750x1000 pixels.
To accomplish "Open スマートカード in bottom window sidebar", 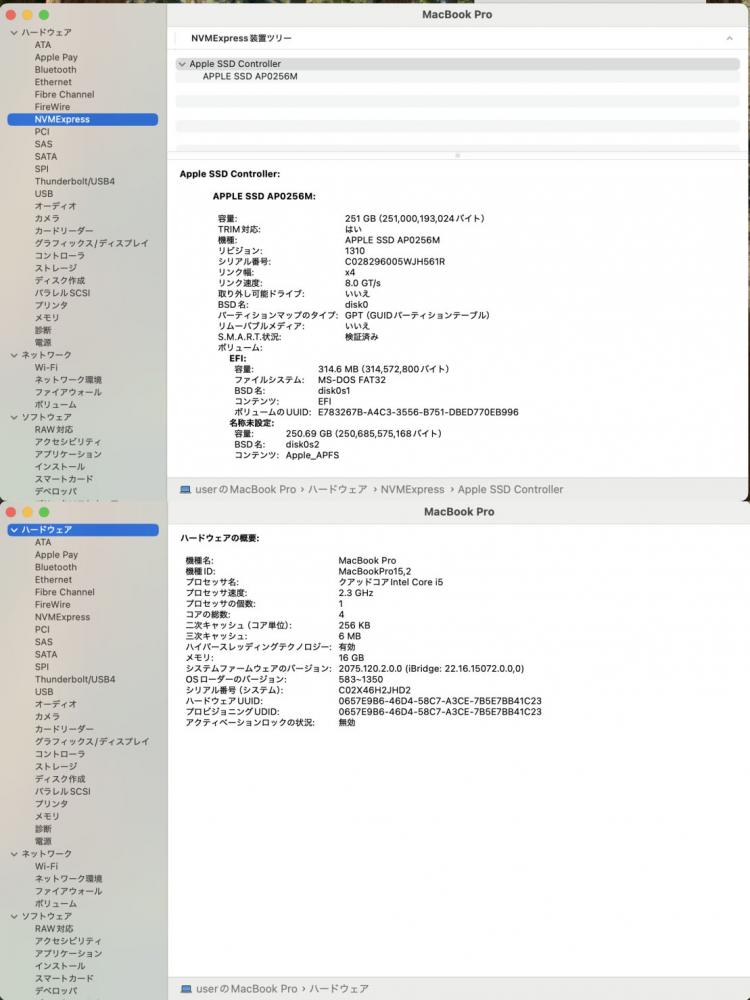I will tap(64, 978).
